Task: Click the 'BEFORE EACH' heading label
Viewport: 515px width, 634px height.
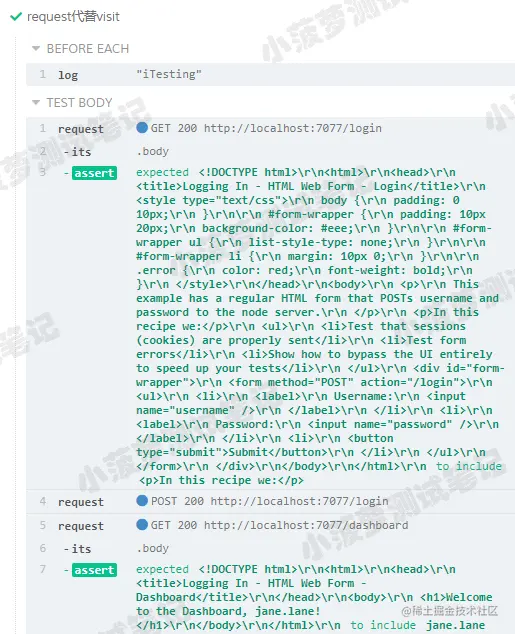Action: click(x=88, y=49)
